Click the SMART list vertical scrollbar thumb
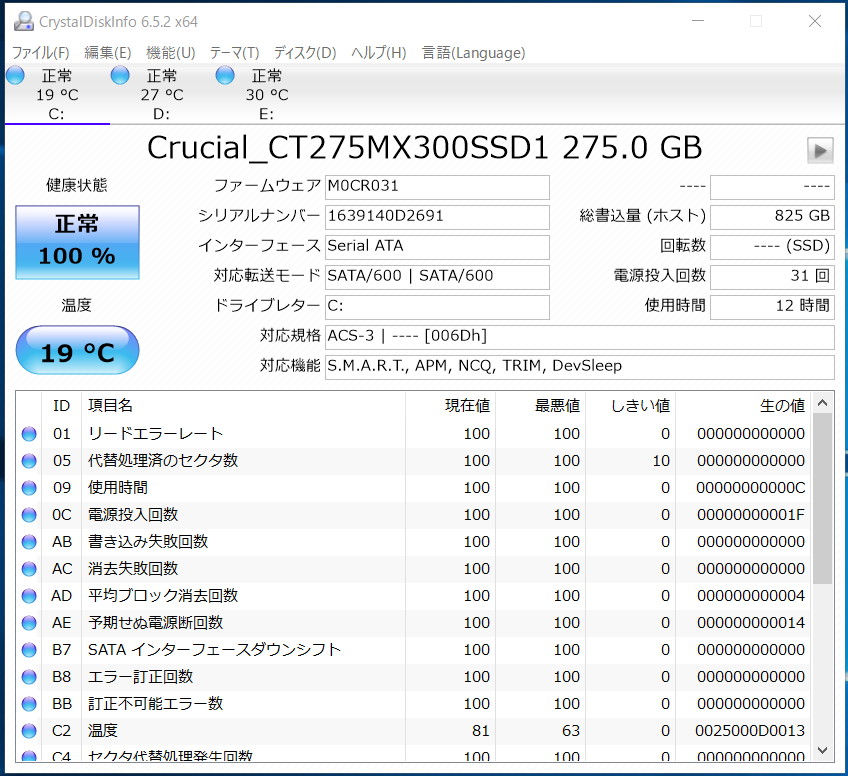 pos(823,499)
